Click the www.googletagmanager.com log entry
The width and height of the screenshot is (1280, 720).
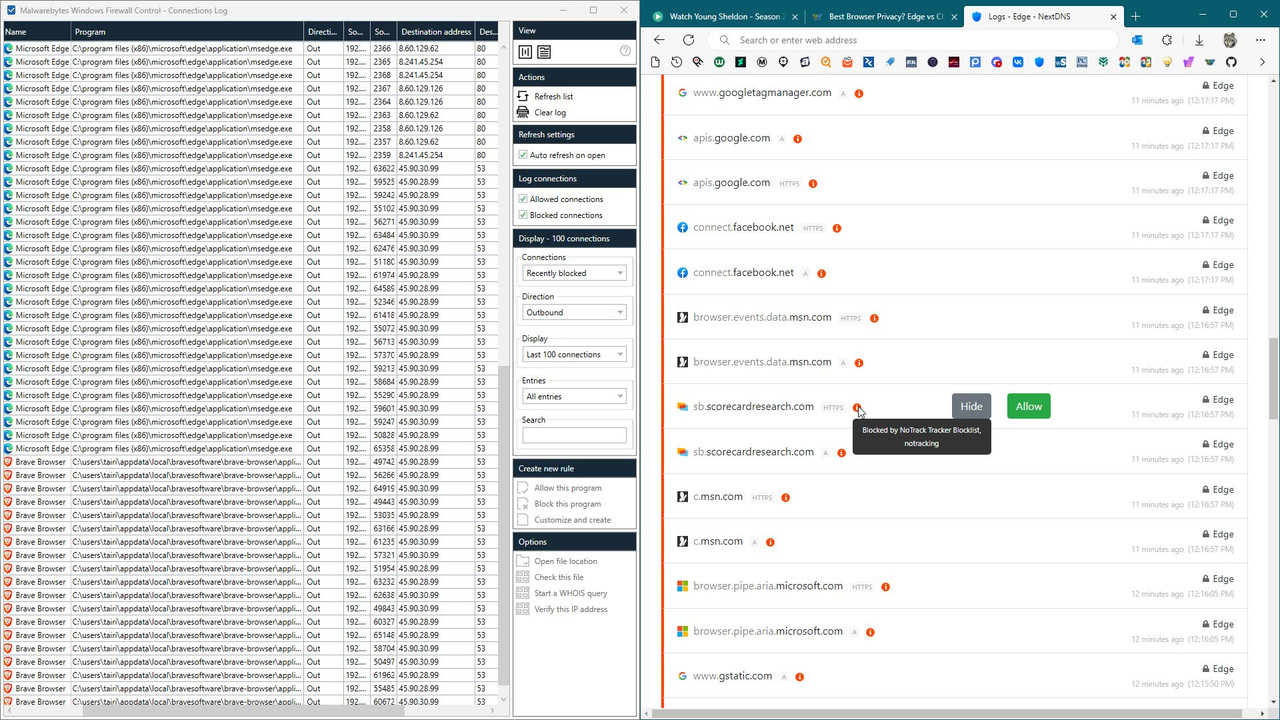[x=762, y=93]
